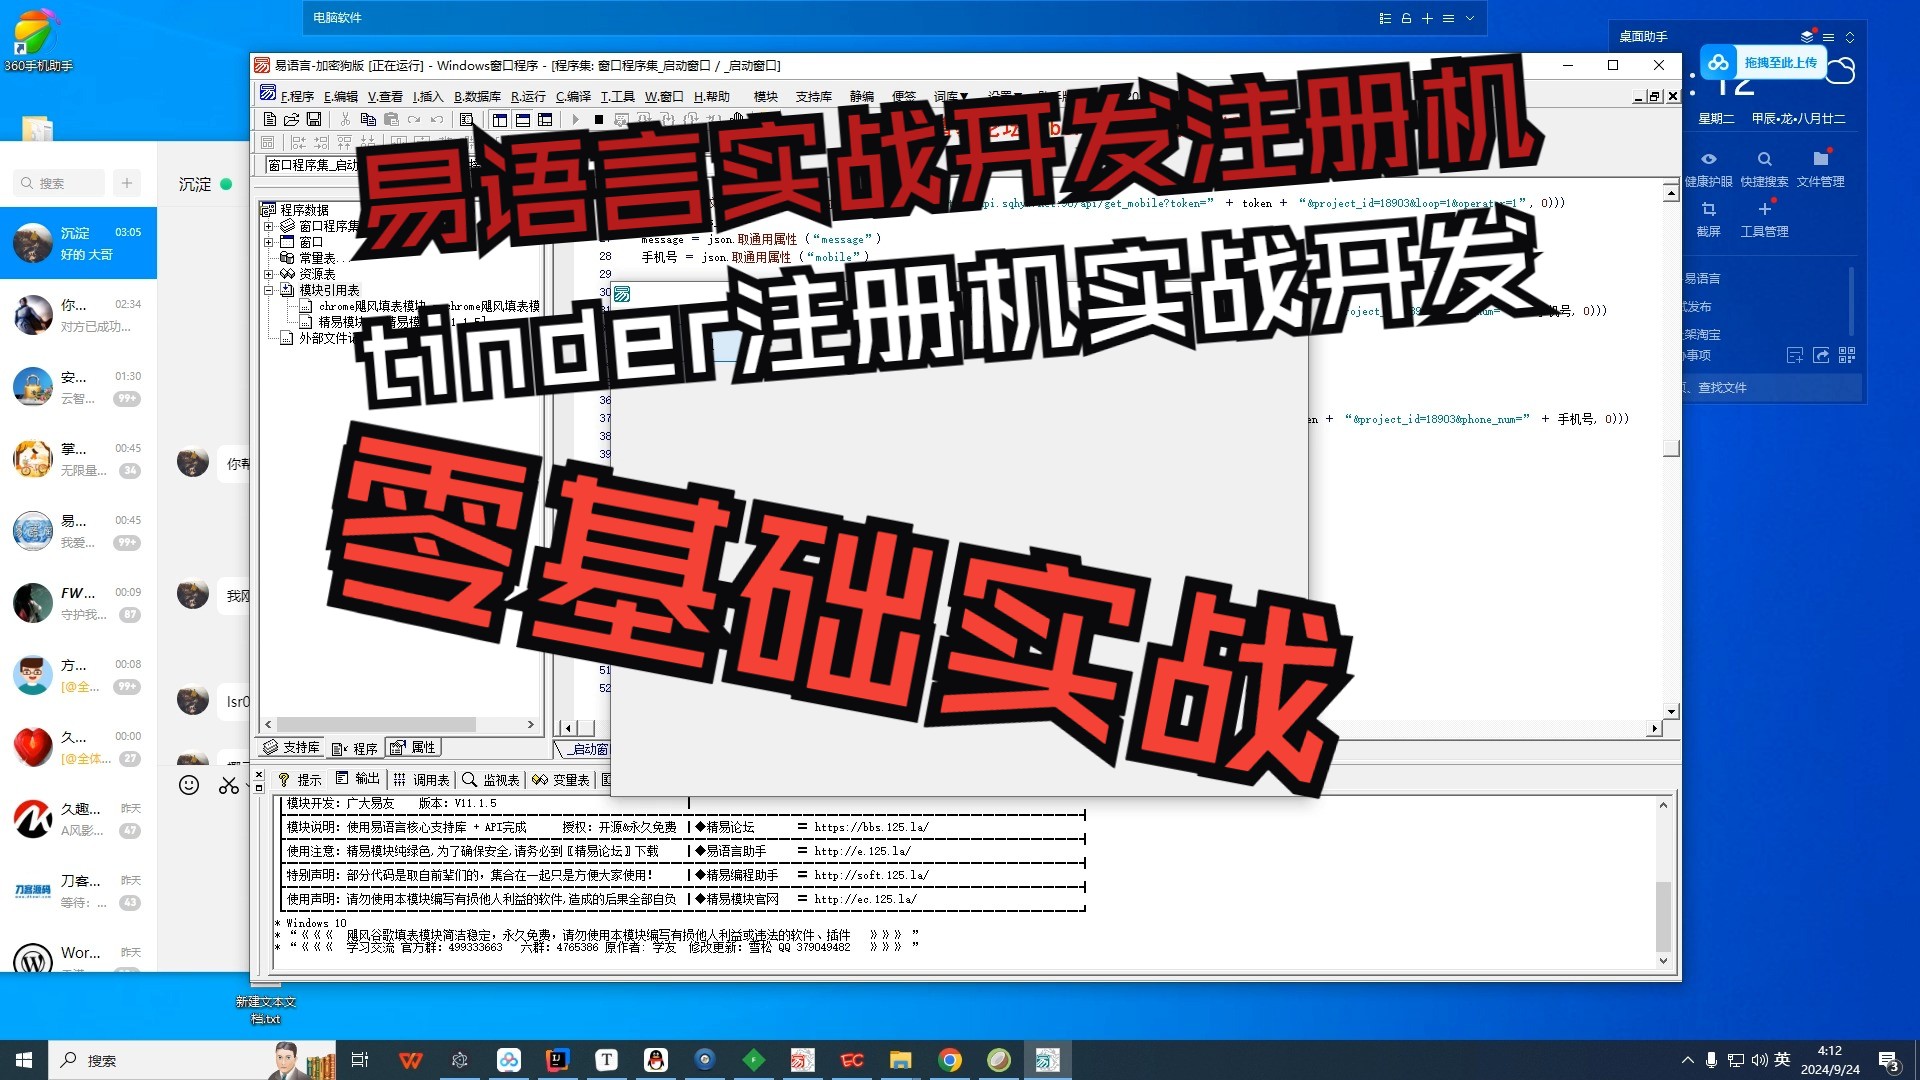Viewport: 1920px width, 1080px height.
Task: Click the Open file toolbar icon
Action: click(291, 119)
